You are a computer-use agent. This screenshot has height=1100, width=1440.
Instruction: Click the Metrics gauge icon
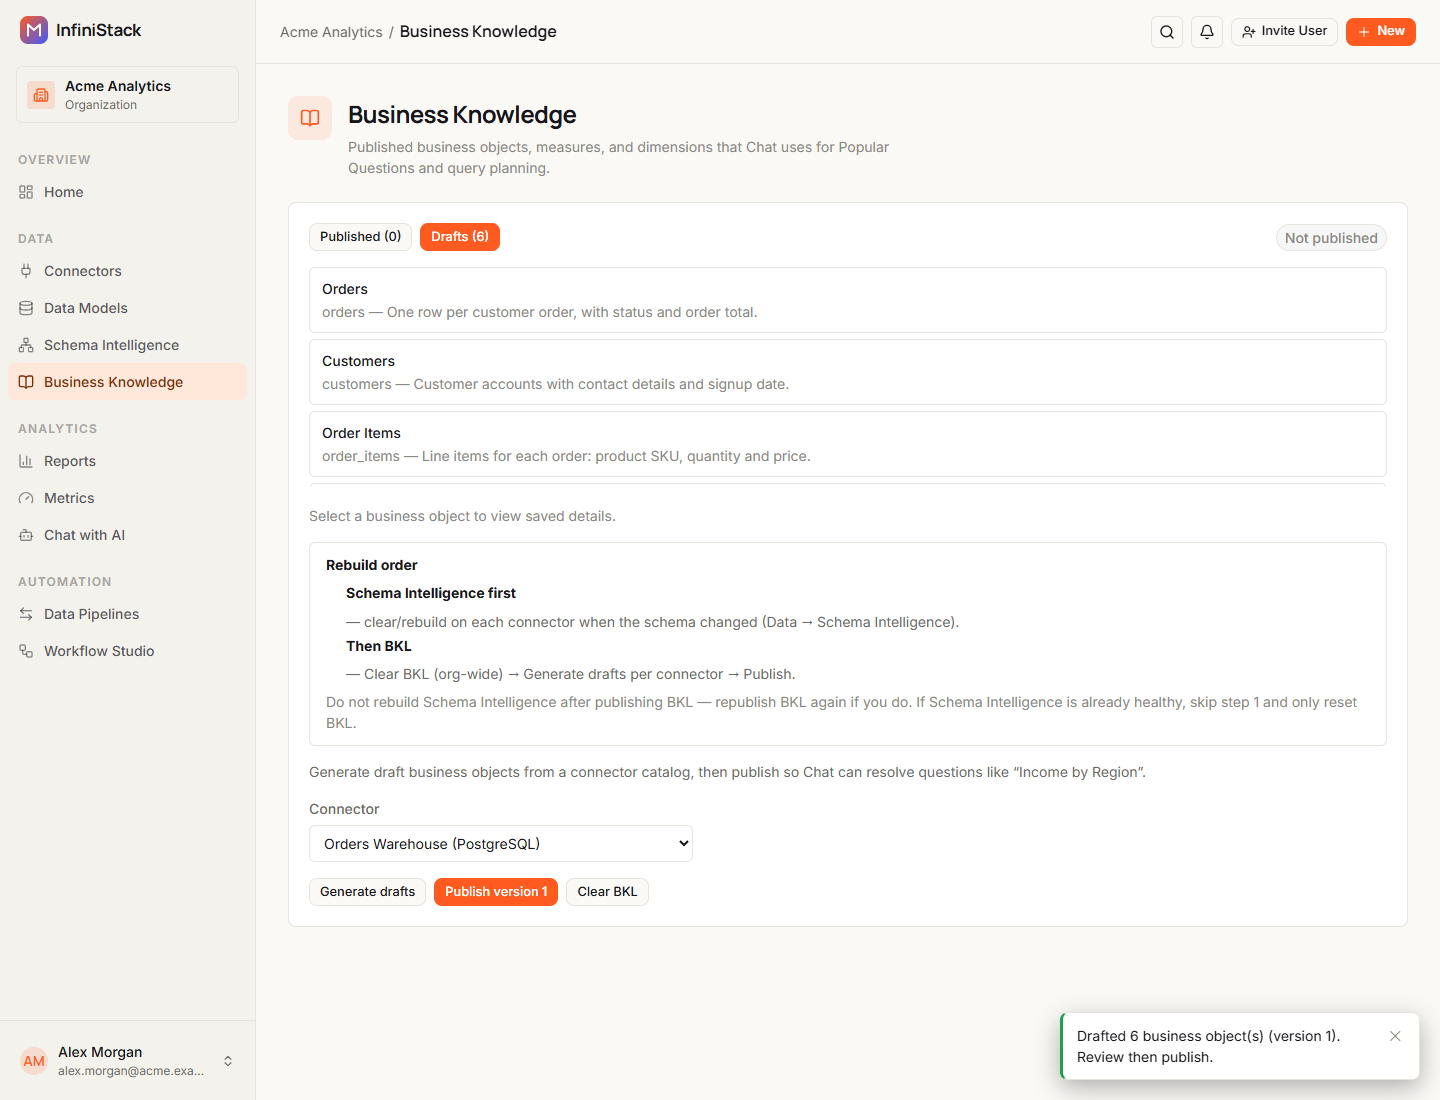[26, 498]
